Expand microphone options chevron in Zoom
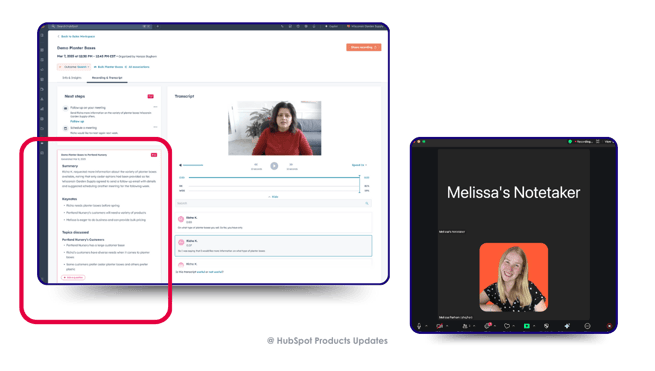The width and height of the screenshot is (655, 371). 426,326
